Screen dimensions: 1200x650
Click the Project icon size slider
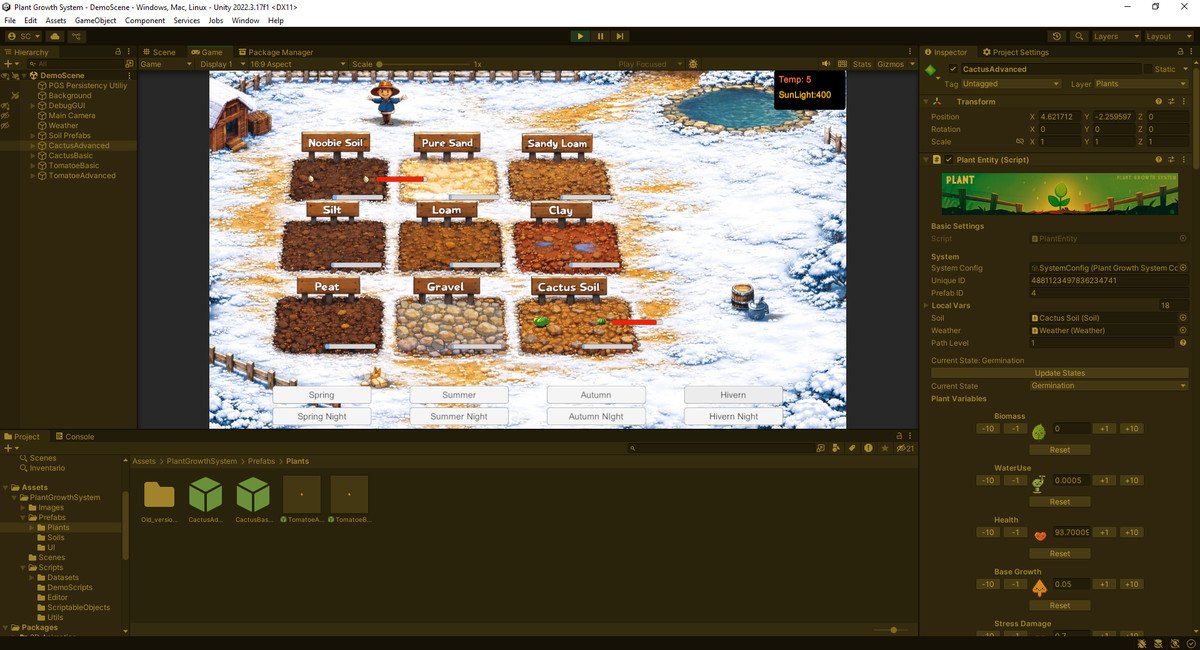892,630
